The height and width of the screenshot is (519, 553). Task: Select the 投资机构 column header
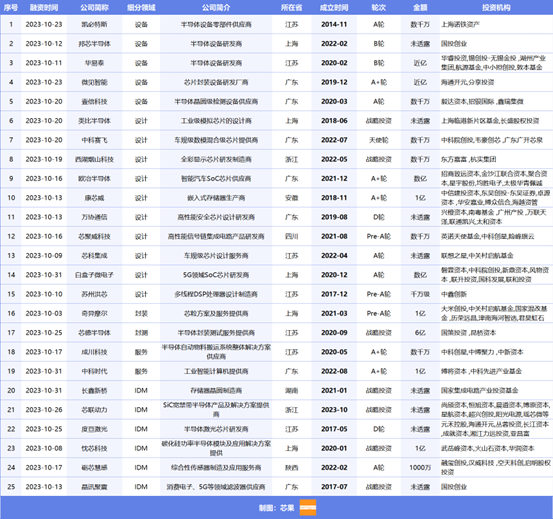click(496, 7)
